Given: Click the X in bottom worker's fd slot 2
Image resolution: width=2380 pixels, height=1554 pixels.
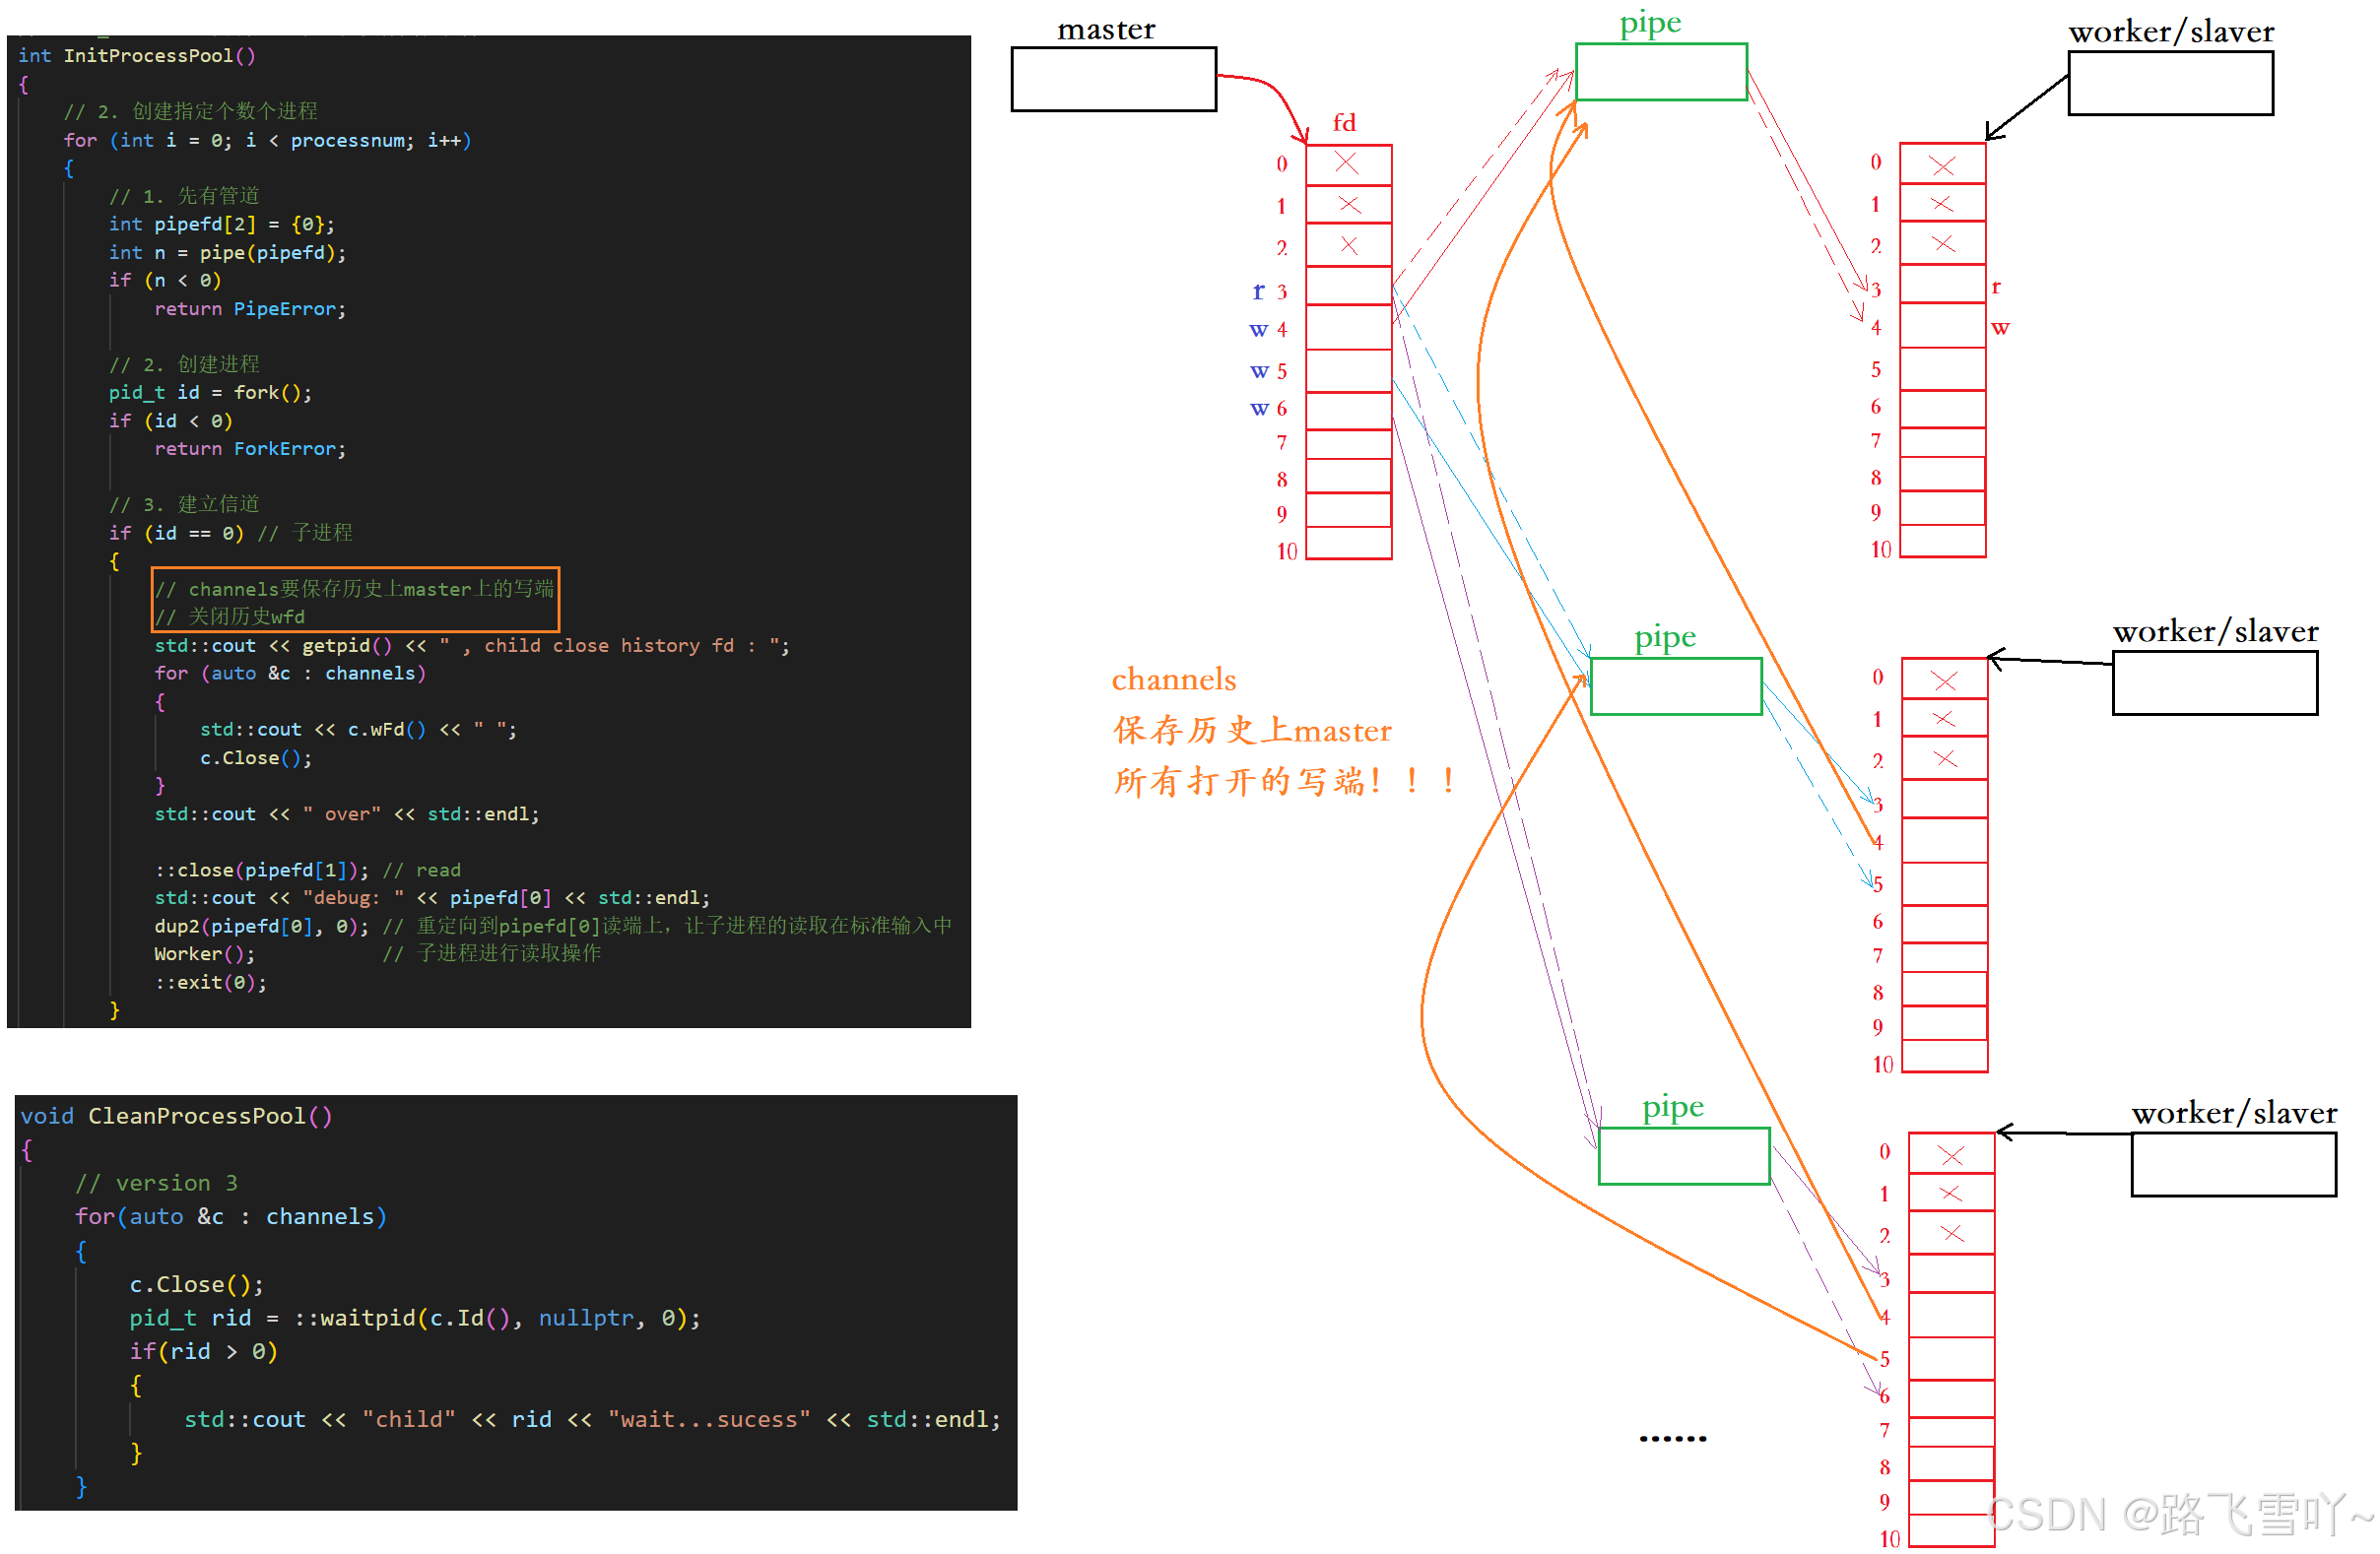Looking at the screenshot, I should coord(1951,1233).
